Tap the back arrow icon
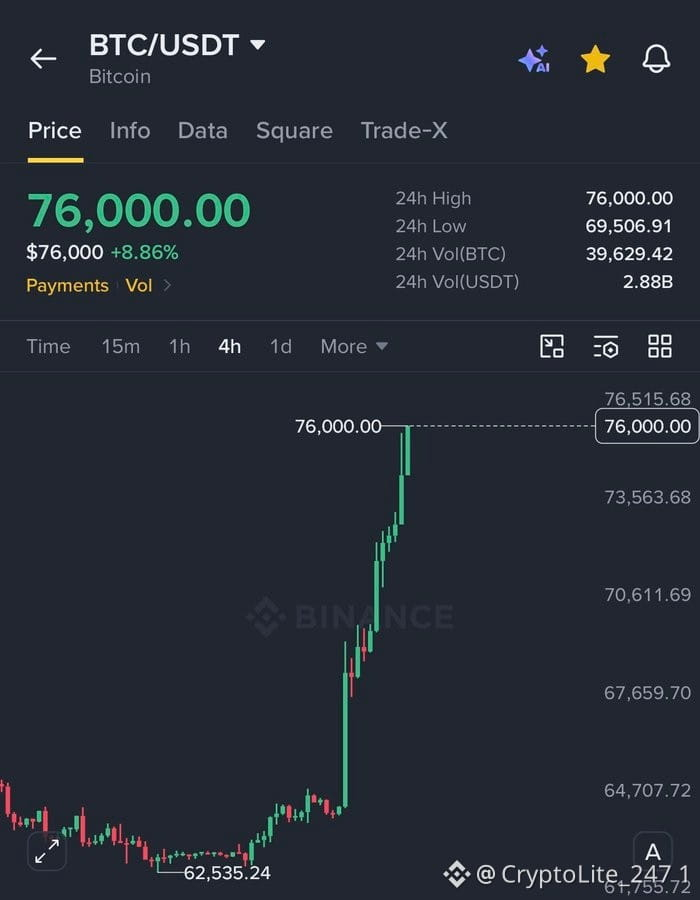 43,59
